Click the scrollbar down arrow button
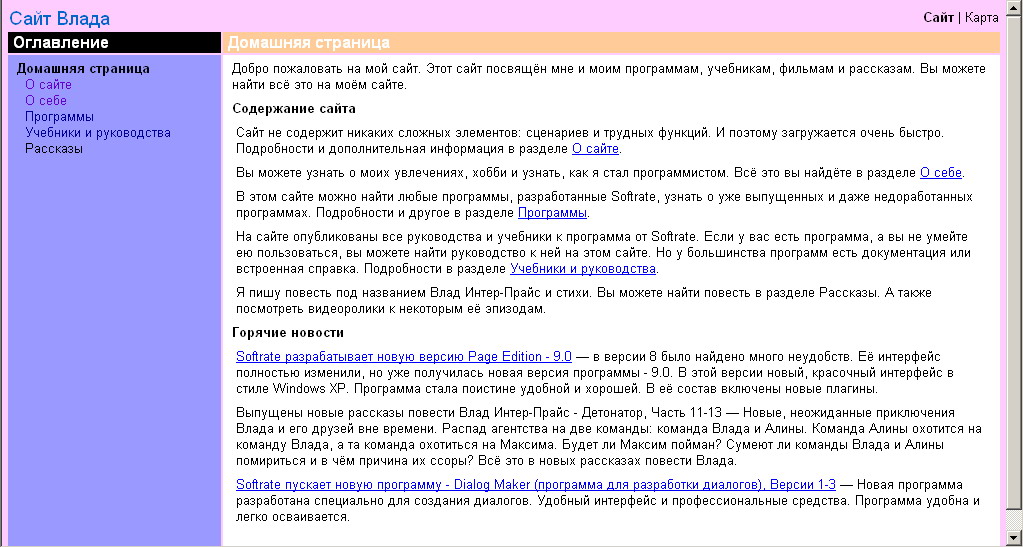This screenshot has width=1023, height=547. (1014, 539)
